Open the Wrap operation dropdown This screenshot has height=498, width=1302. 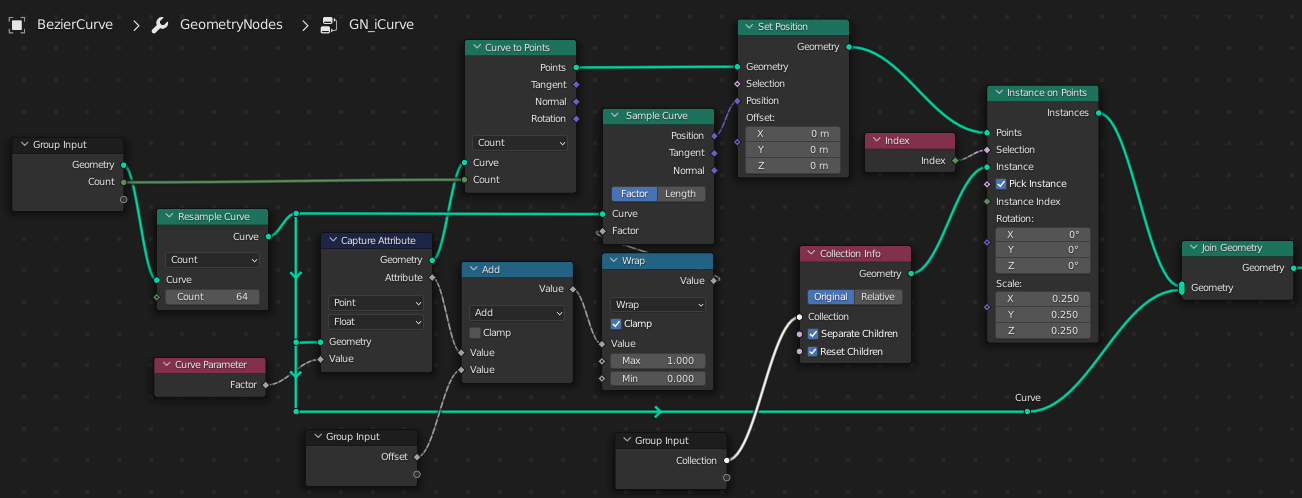tap(658, 305)
